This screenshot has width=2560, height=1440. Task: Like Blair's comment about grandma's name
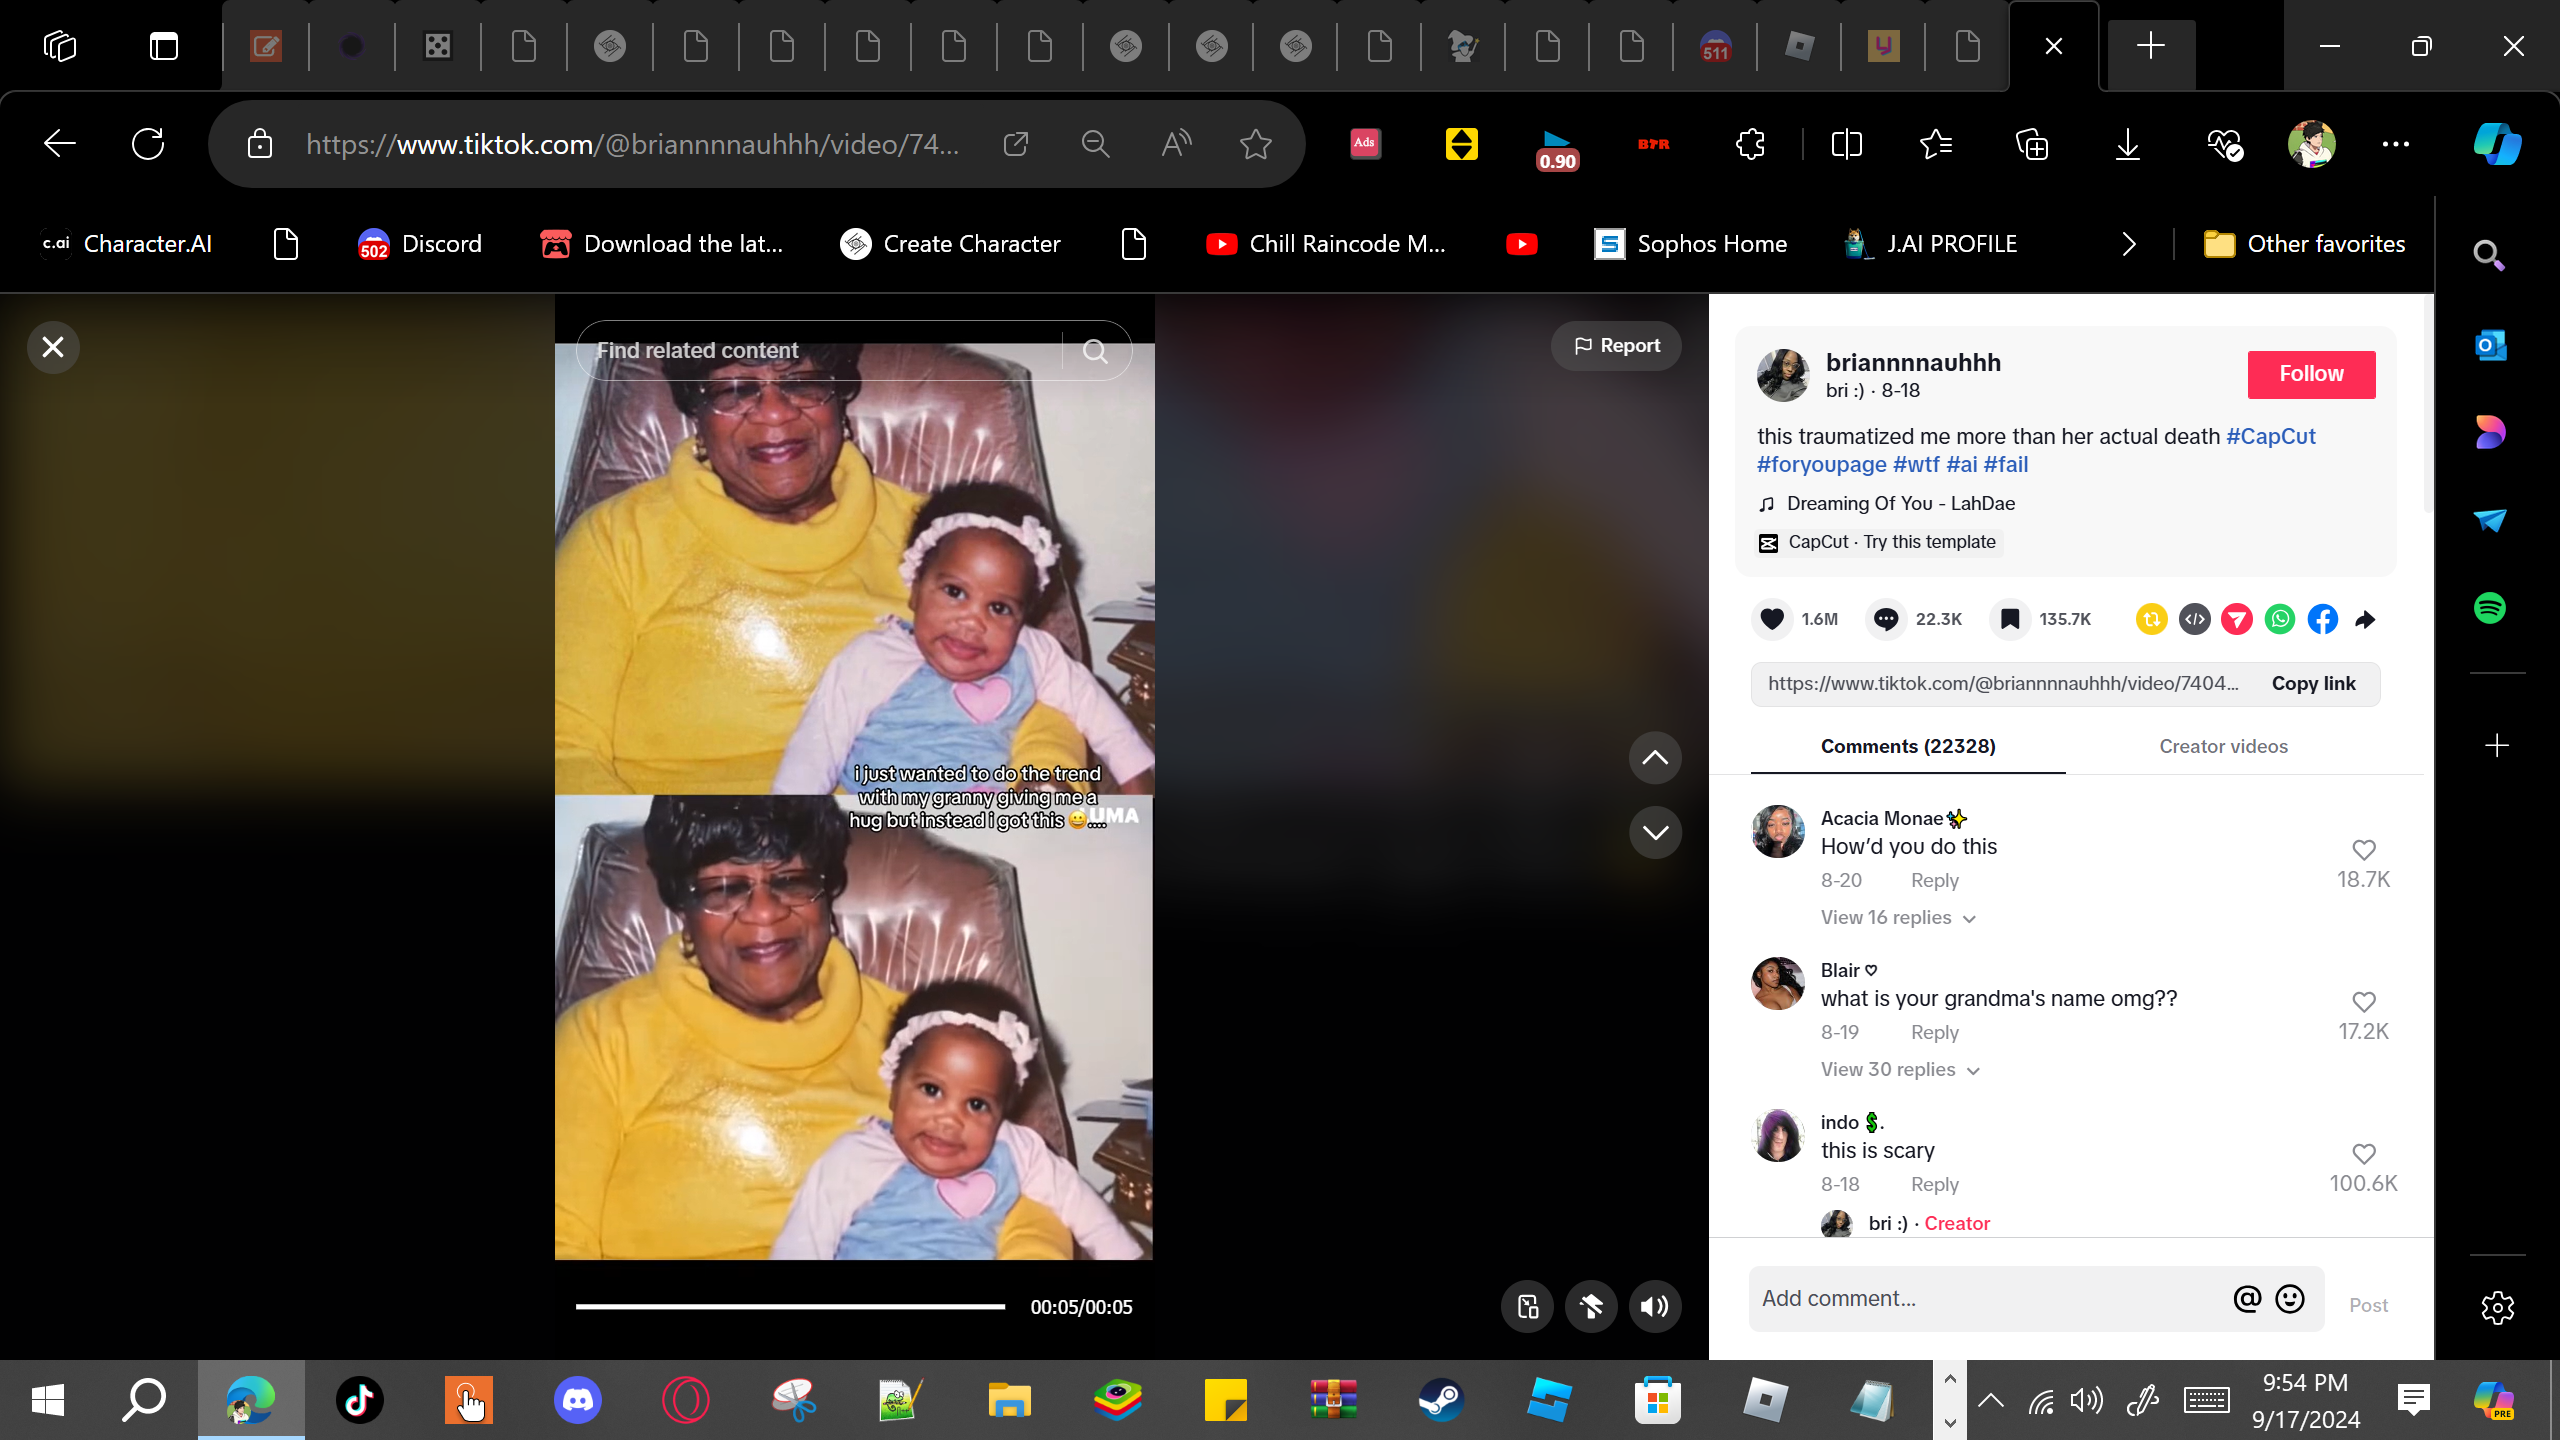[2364, 1002]
